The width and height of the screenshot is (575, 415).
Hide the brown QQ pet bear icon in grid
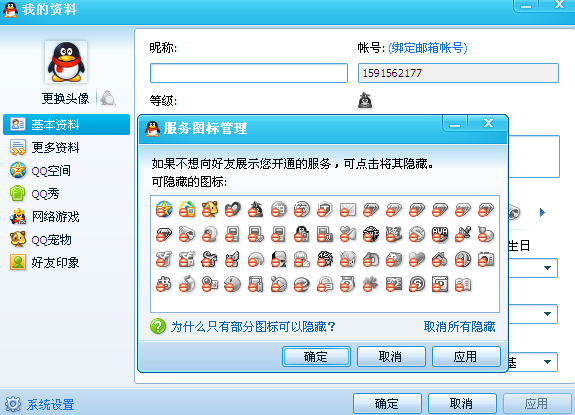[210, 209]
